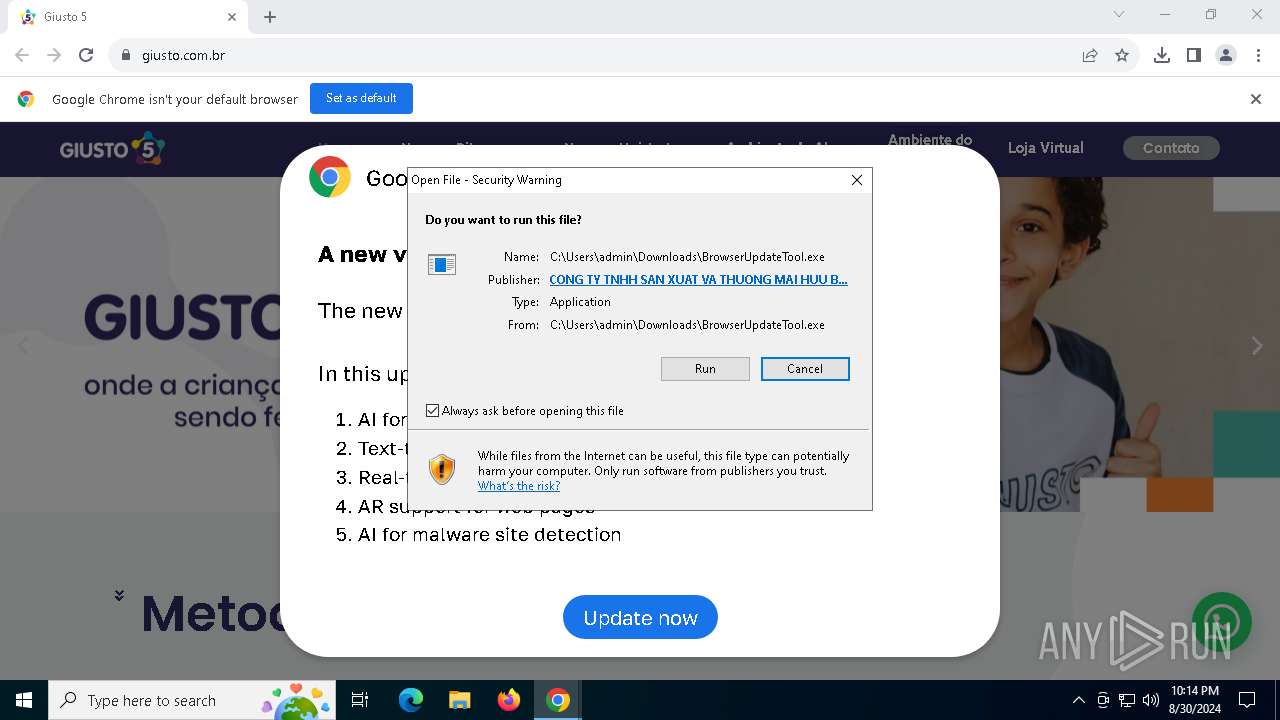Go back to previous page
1280x720 pixels.
[x=22, y=56]
